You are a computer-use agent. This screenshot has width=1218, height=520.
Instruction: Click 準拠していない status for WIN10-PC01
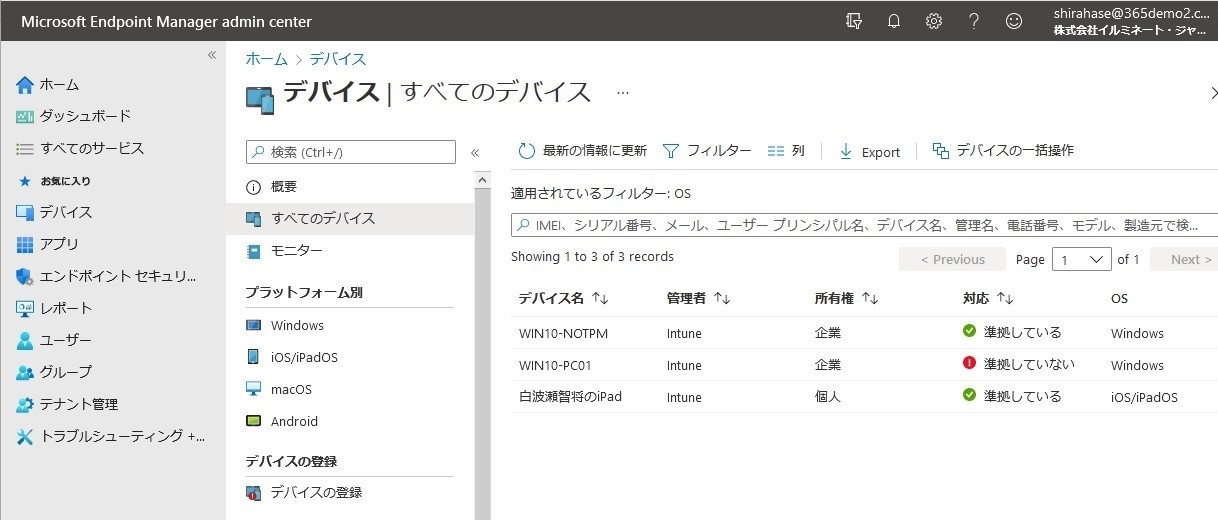click(1019, 365)
